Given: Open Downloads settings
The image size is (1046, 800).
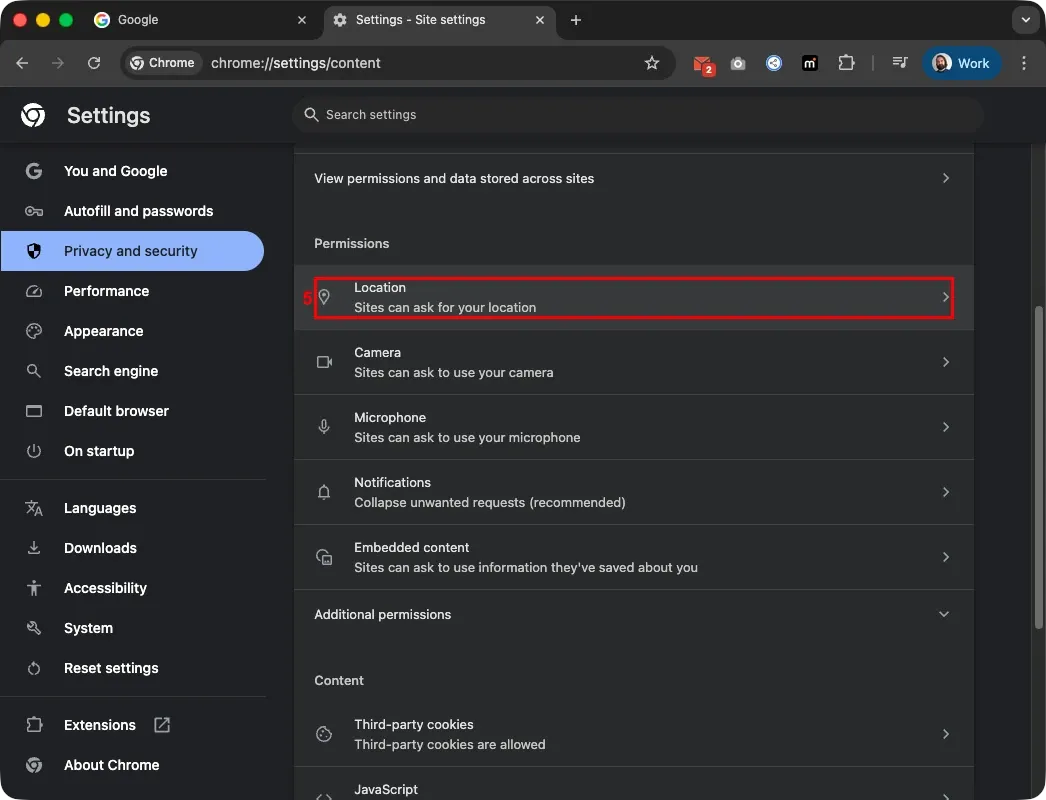Looking at the screenshot, I should click(x=132, y=548).
